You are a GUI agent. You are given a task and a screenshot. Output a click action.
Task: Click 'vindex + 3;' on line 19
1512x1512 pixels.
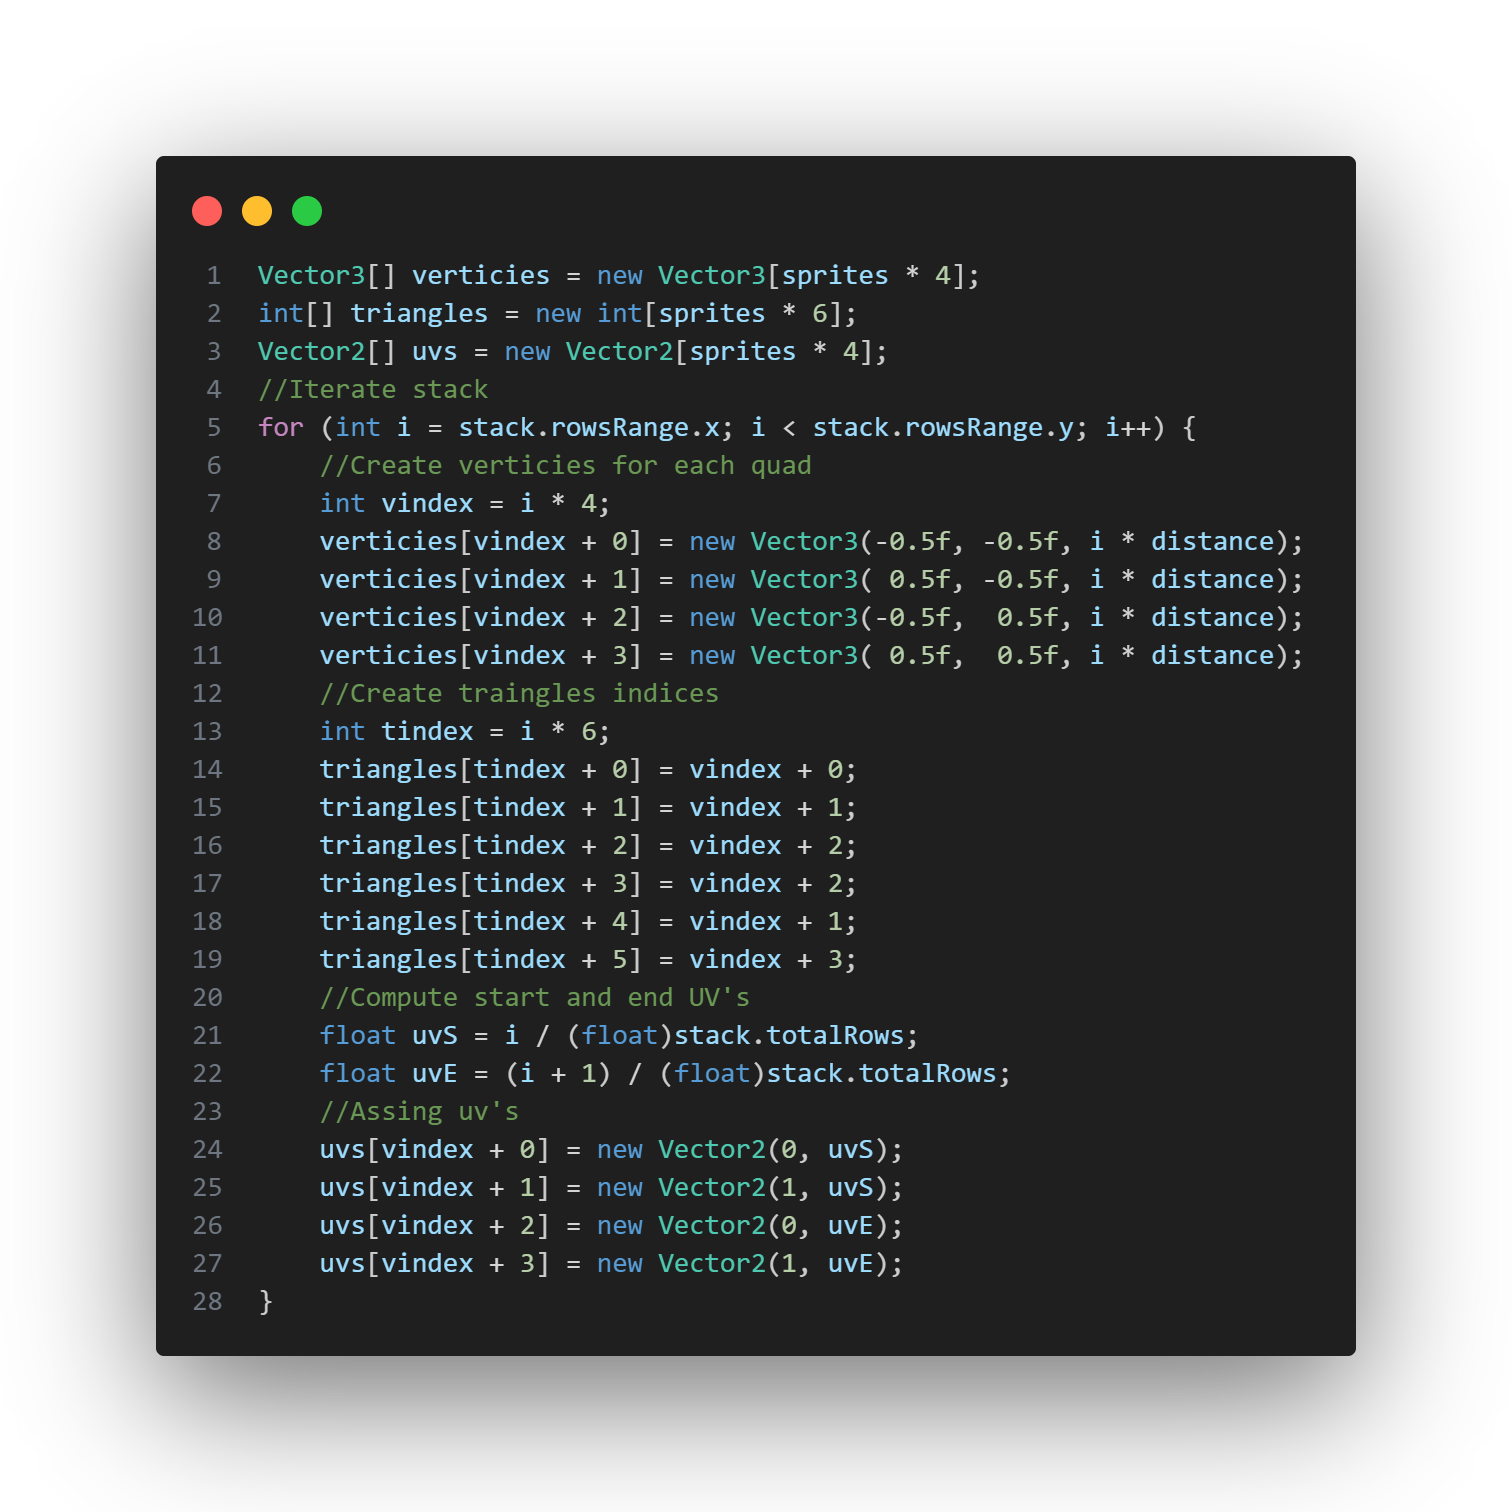[x=773, y=959]
